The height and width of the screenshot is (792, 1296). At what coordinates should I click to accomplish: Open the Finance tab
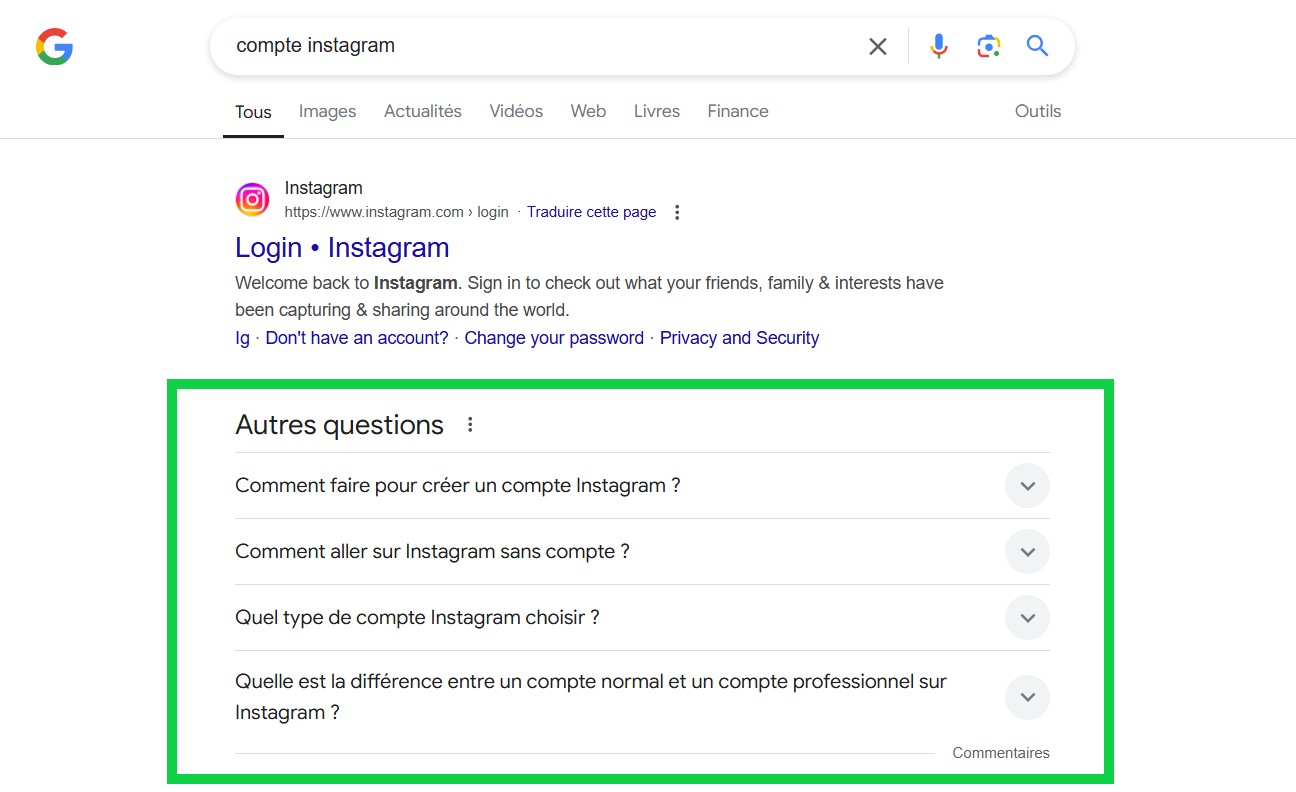click(x=738, y=111)
